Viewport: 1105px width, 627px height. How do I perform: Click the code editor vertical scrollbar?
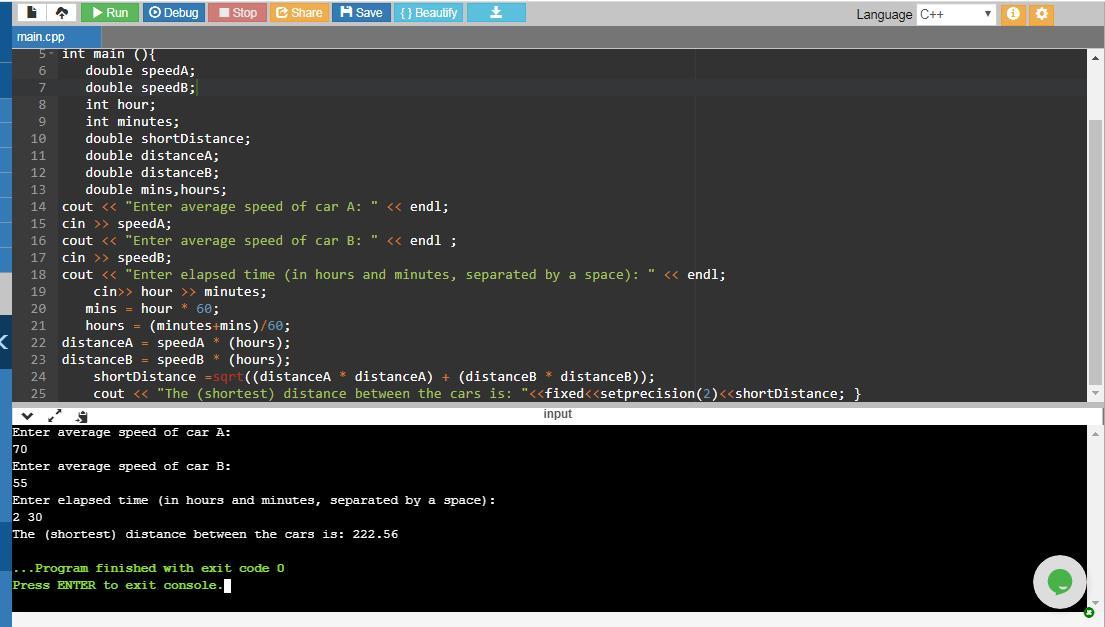(1094, 250)
